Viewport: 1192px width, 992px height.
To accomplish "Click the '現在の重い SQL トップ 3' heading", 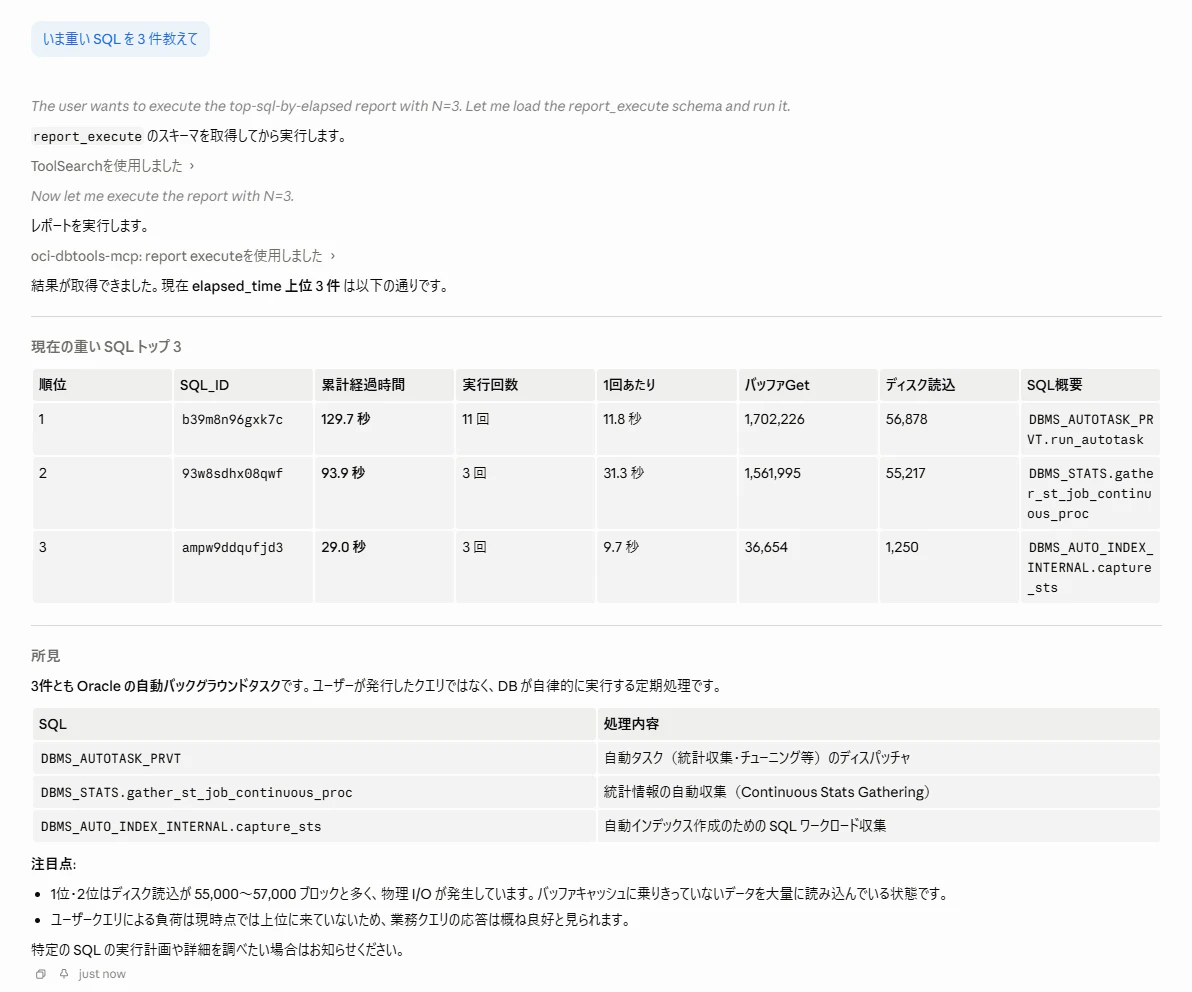I will tap(106, 347).
